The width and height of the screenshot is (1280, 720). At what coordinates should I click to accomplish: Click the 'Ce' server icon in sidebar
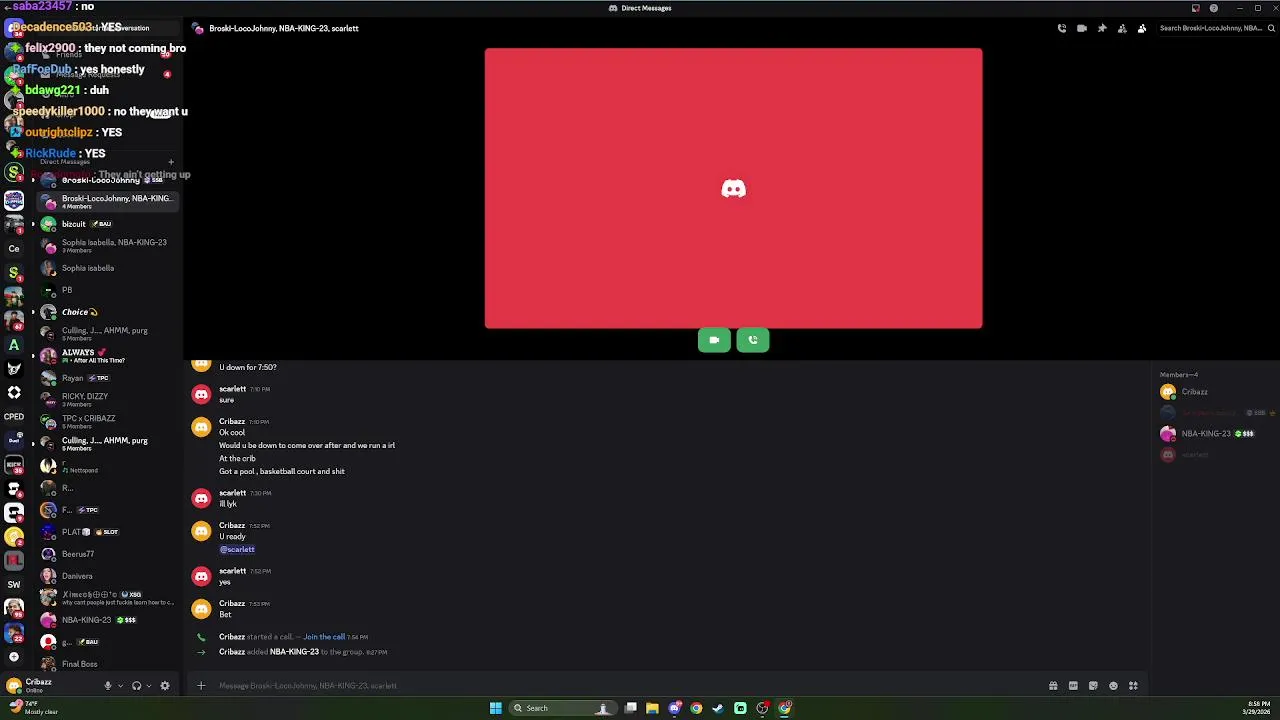coord(14,248)
